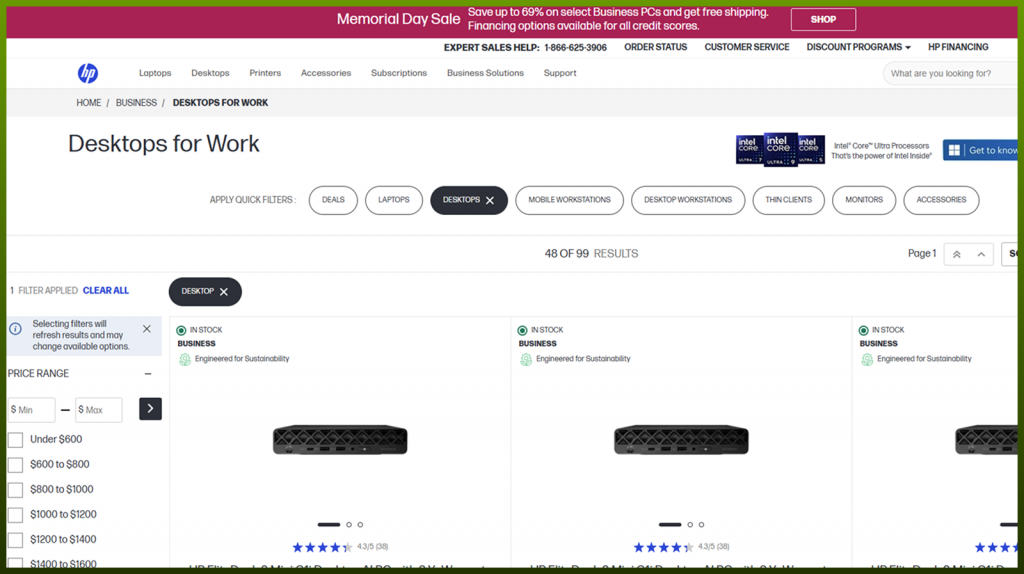1024x574 pixels.
Task: Check the $1000 to $1200 filter
Action: click(x=16, y=515)
